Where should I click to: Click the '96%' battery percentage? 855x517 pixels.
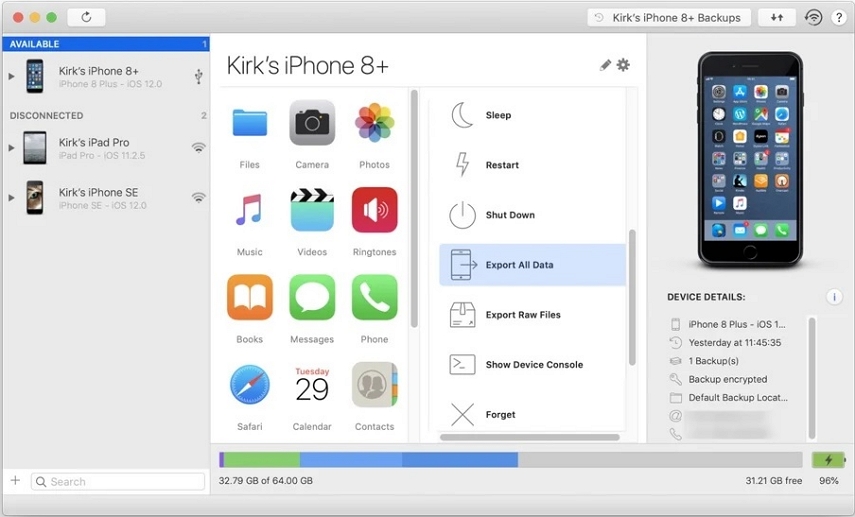828,480
